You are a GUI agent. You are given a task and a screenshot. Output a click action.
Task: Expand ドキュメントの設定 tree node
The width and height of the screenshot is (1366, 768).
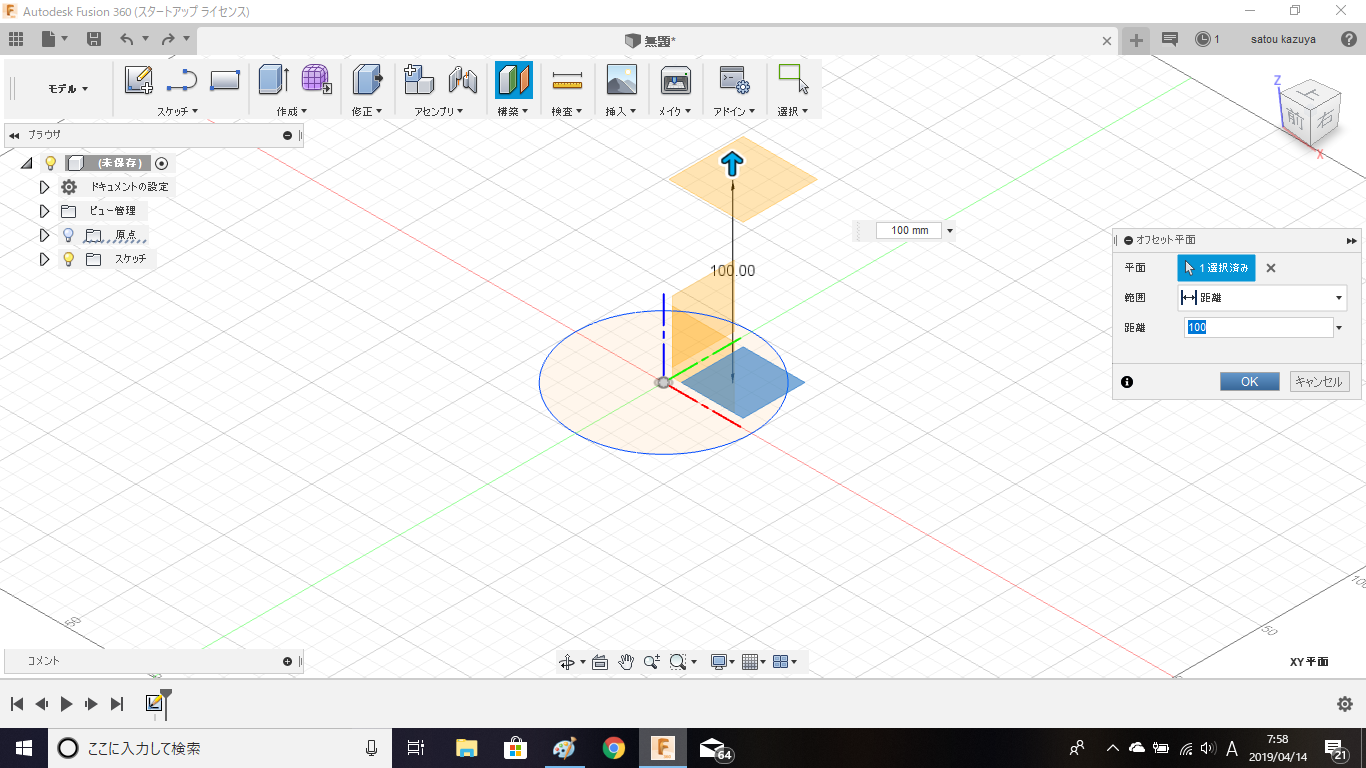click(44, 187)
